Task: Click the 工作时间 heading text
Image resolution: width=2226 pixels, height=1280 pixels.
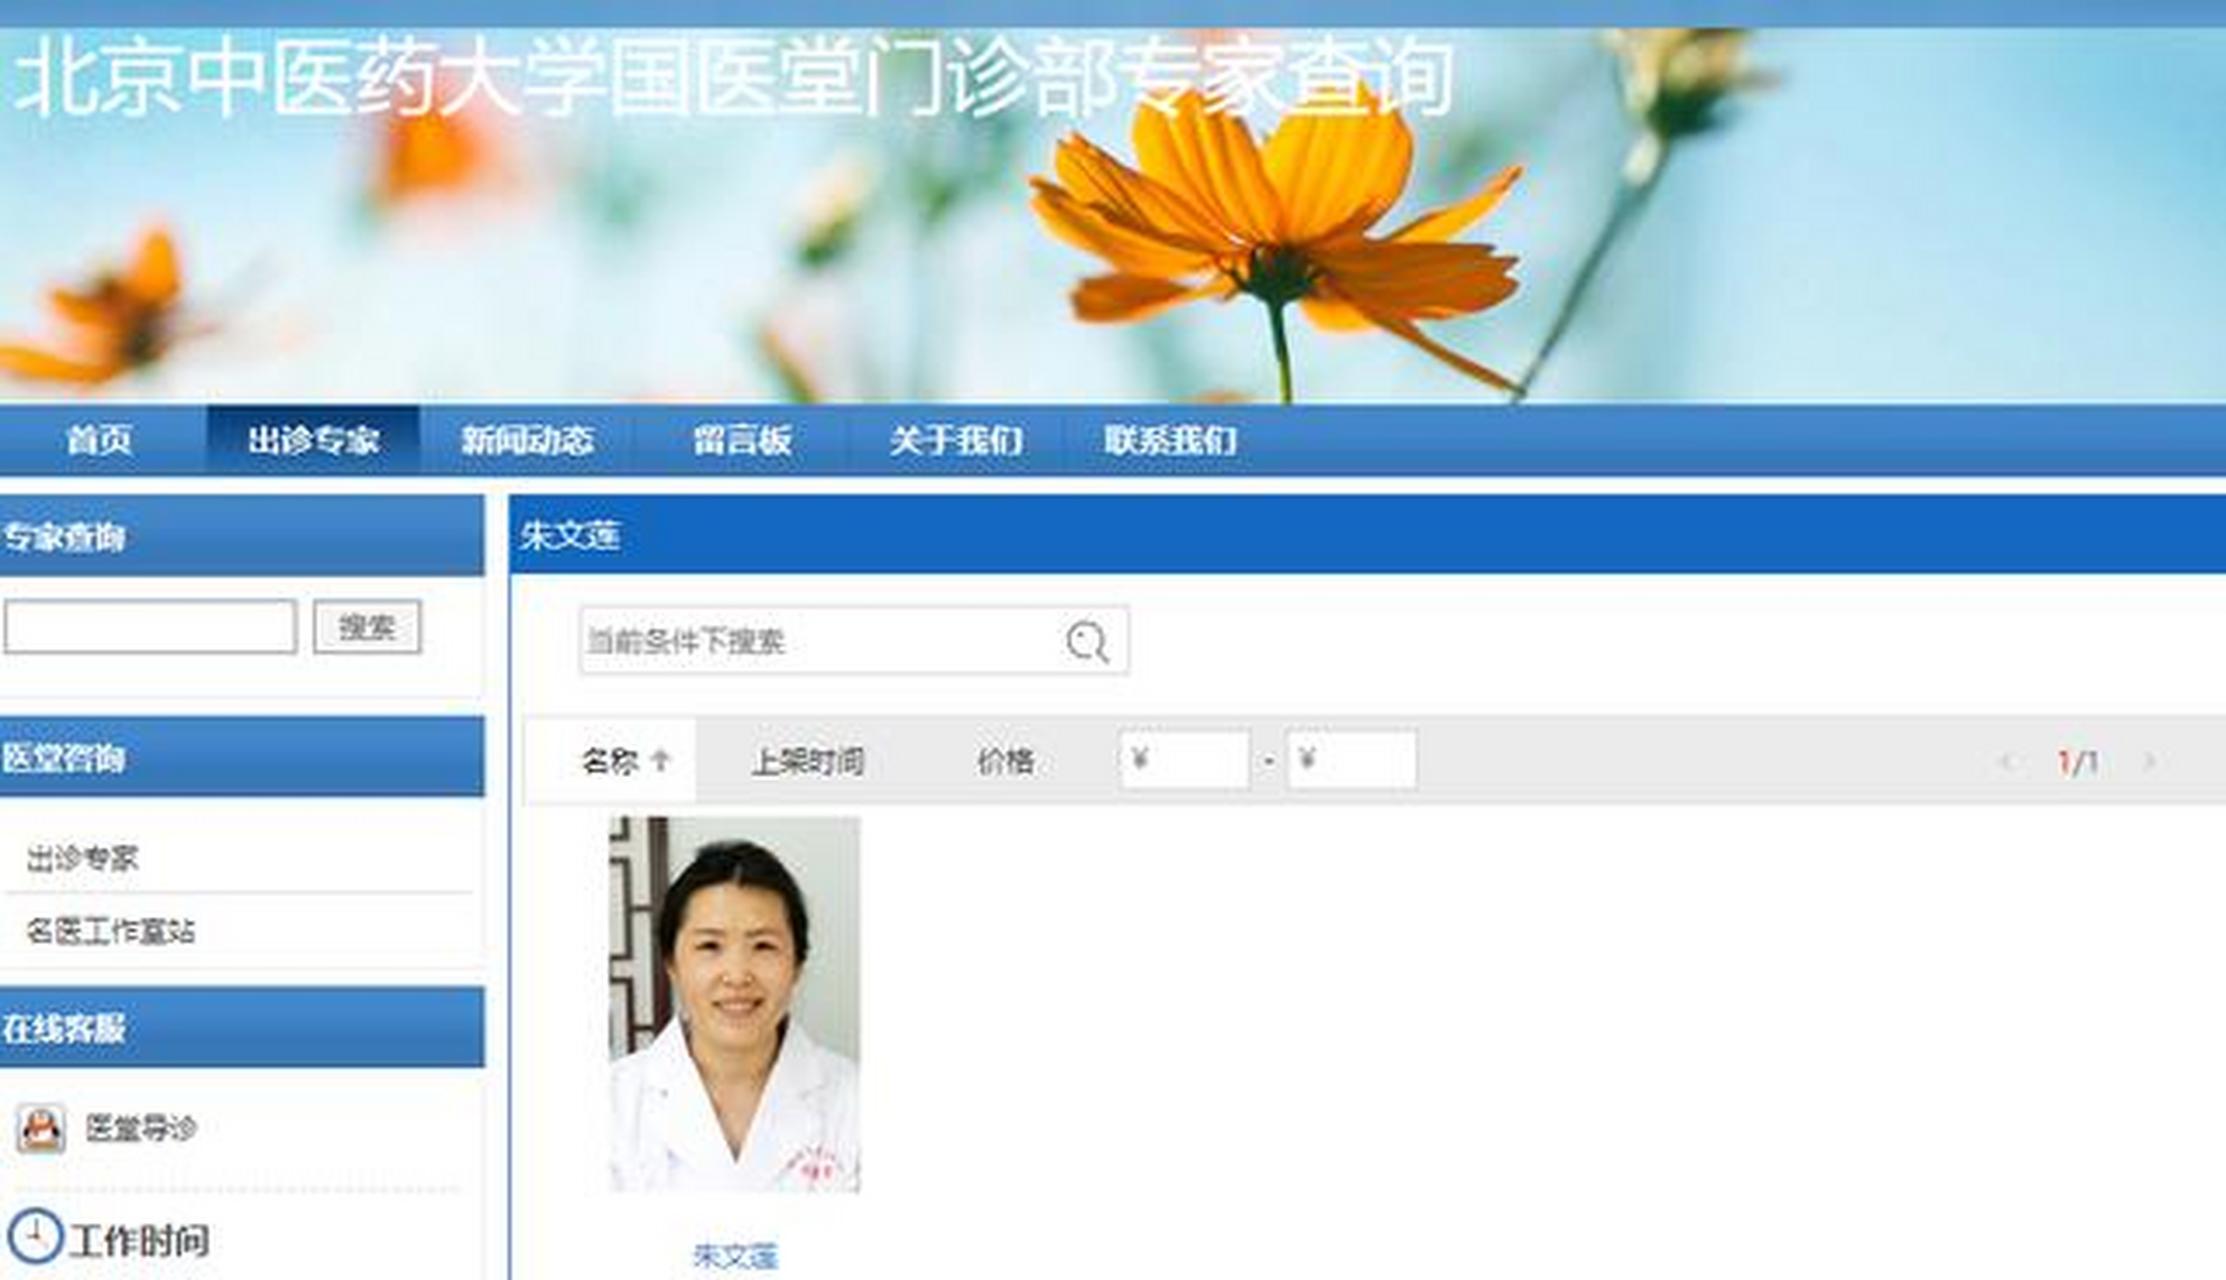Action: 139,1241
